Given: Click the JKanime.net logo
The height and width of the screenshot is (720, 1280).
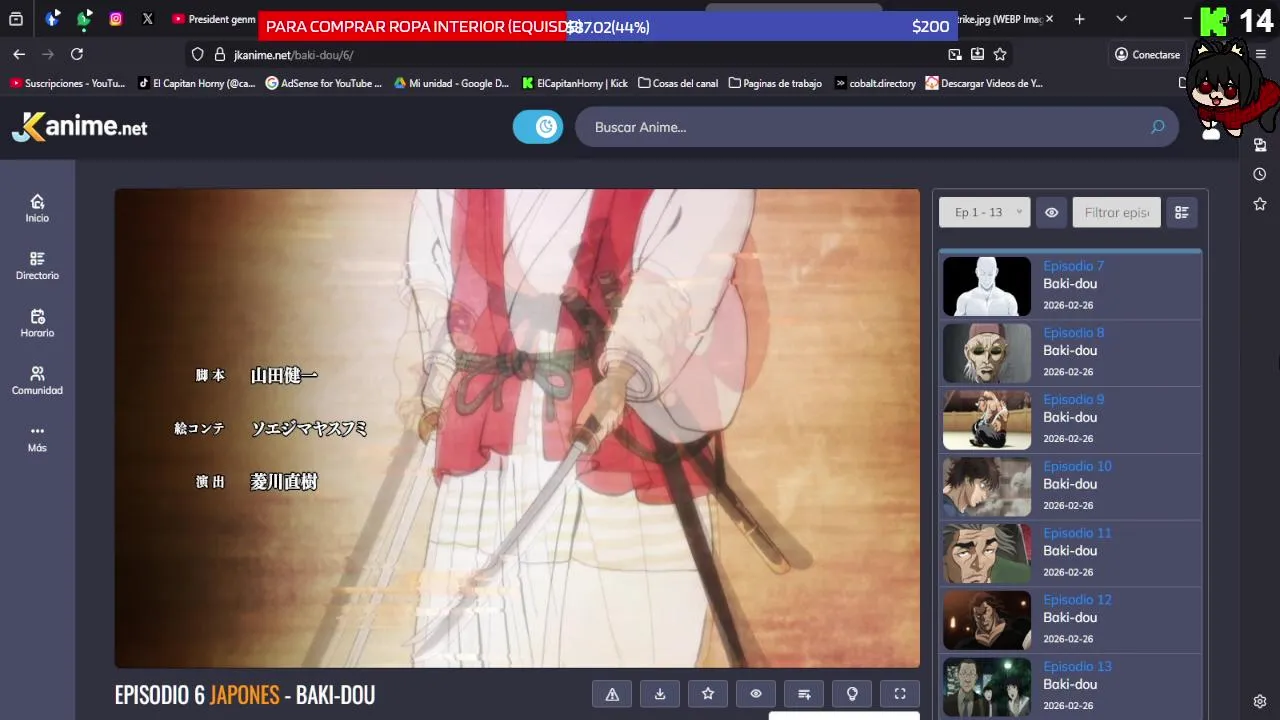Looking at the screenshot, I should (80, 127).
